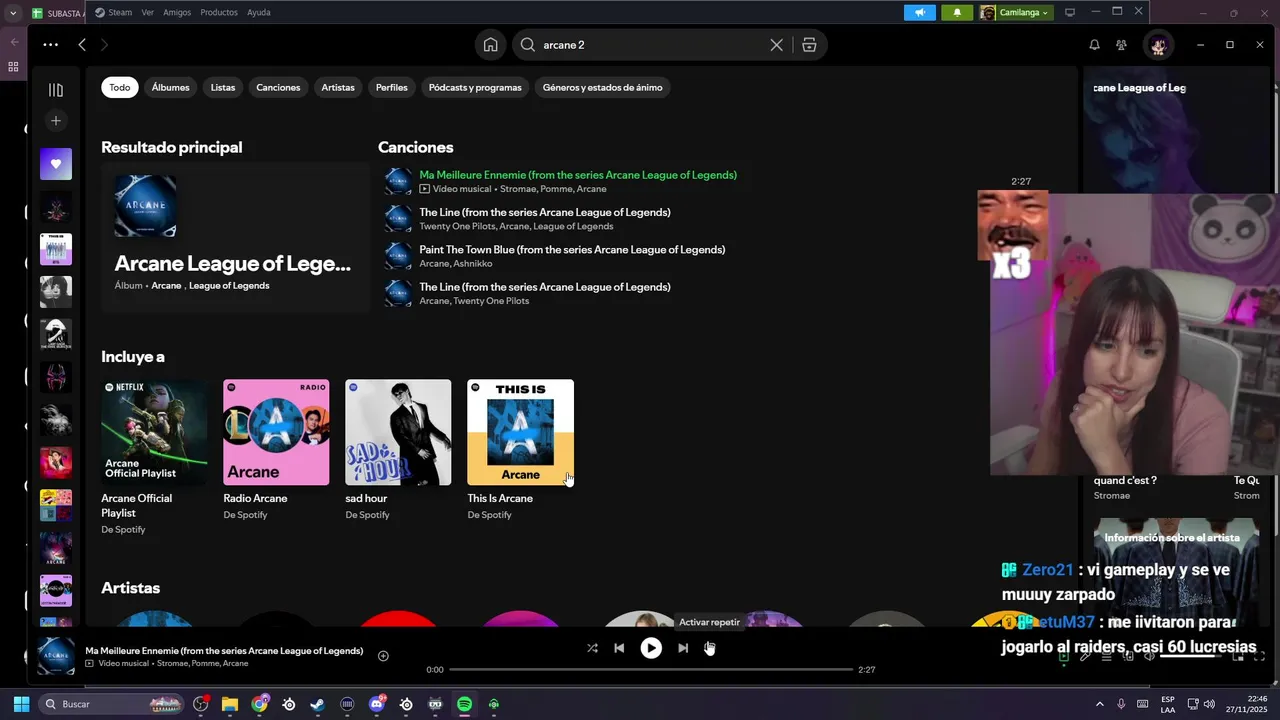Open Radio Arcane playlist card
The image size is (1280, 720).
276,451
